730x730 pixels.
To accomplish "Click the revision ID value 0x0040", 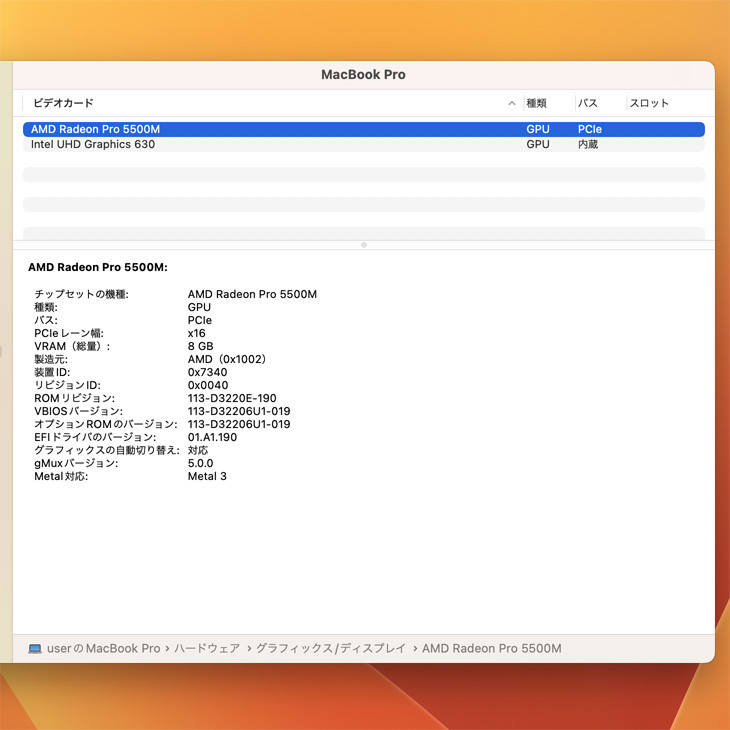I will tap(208, 385).
